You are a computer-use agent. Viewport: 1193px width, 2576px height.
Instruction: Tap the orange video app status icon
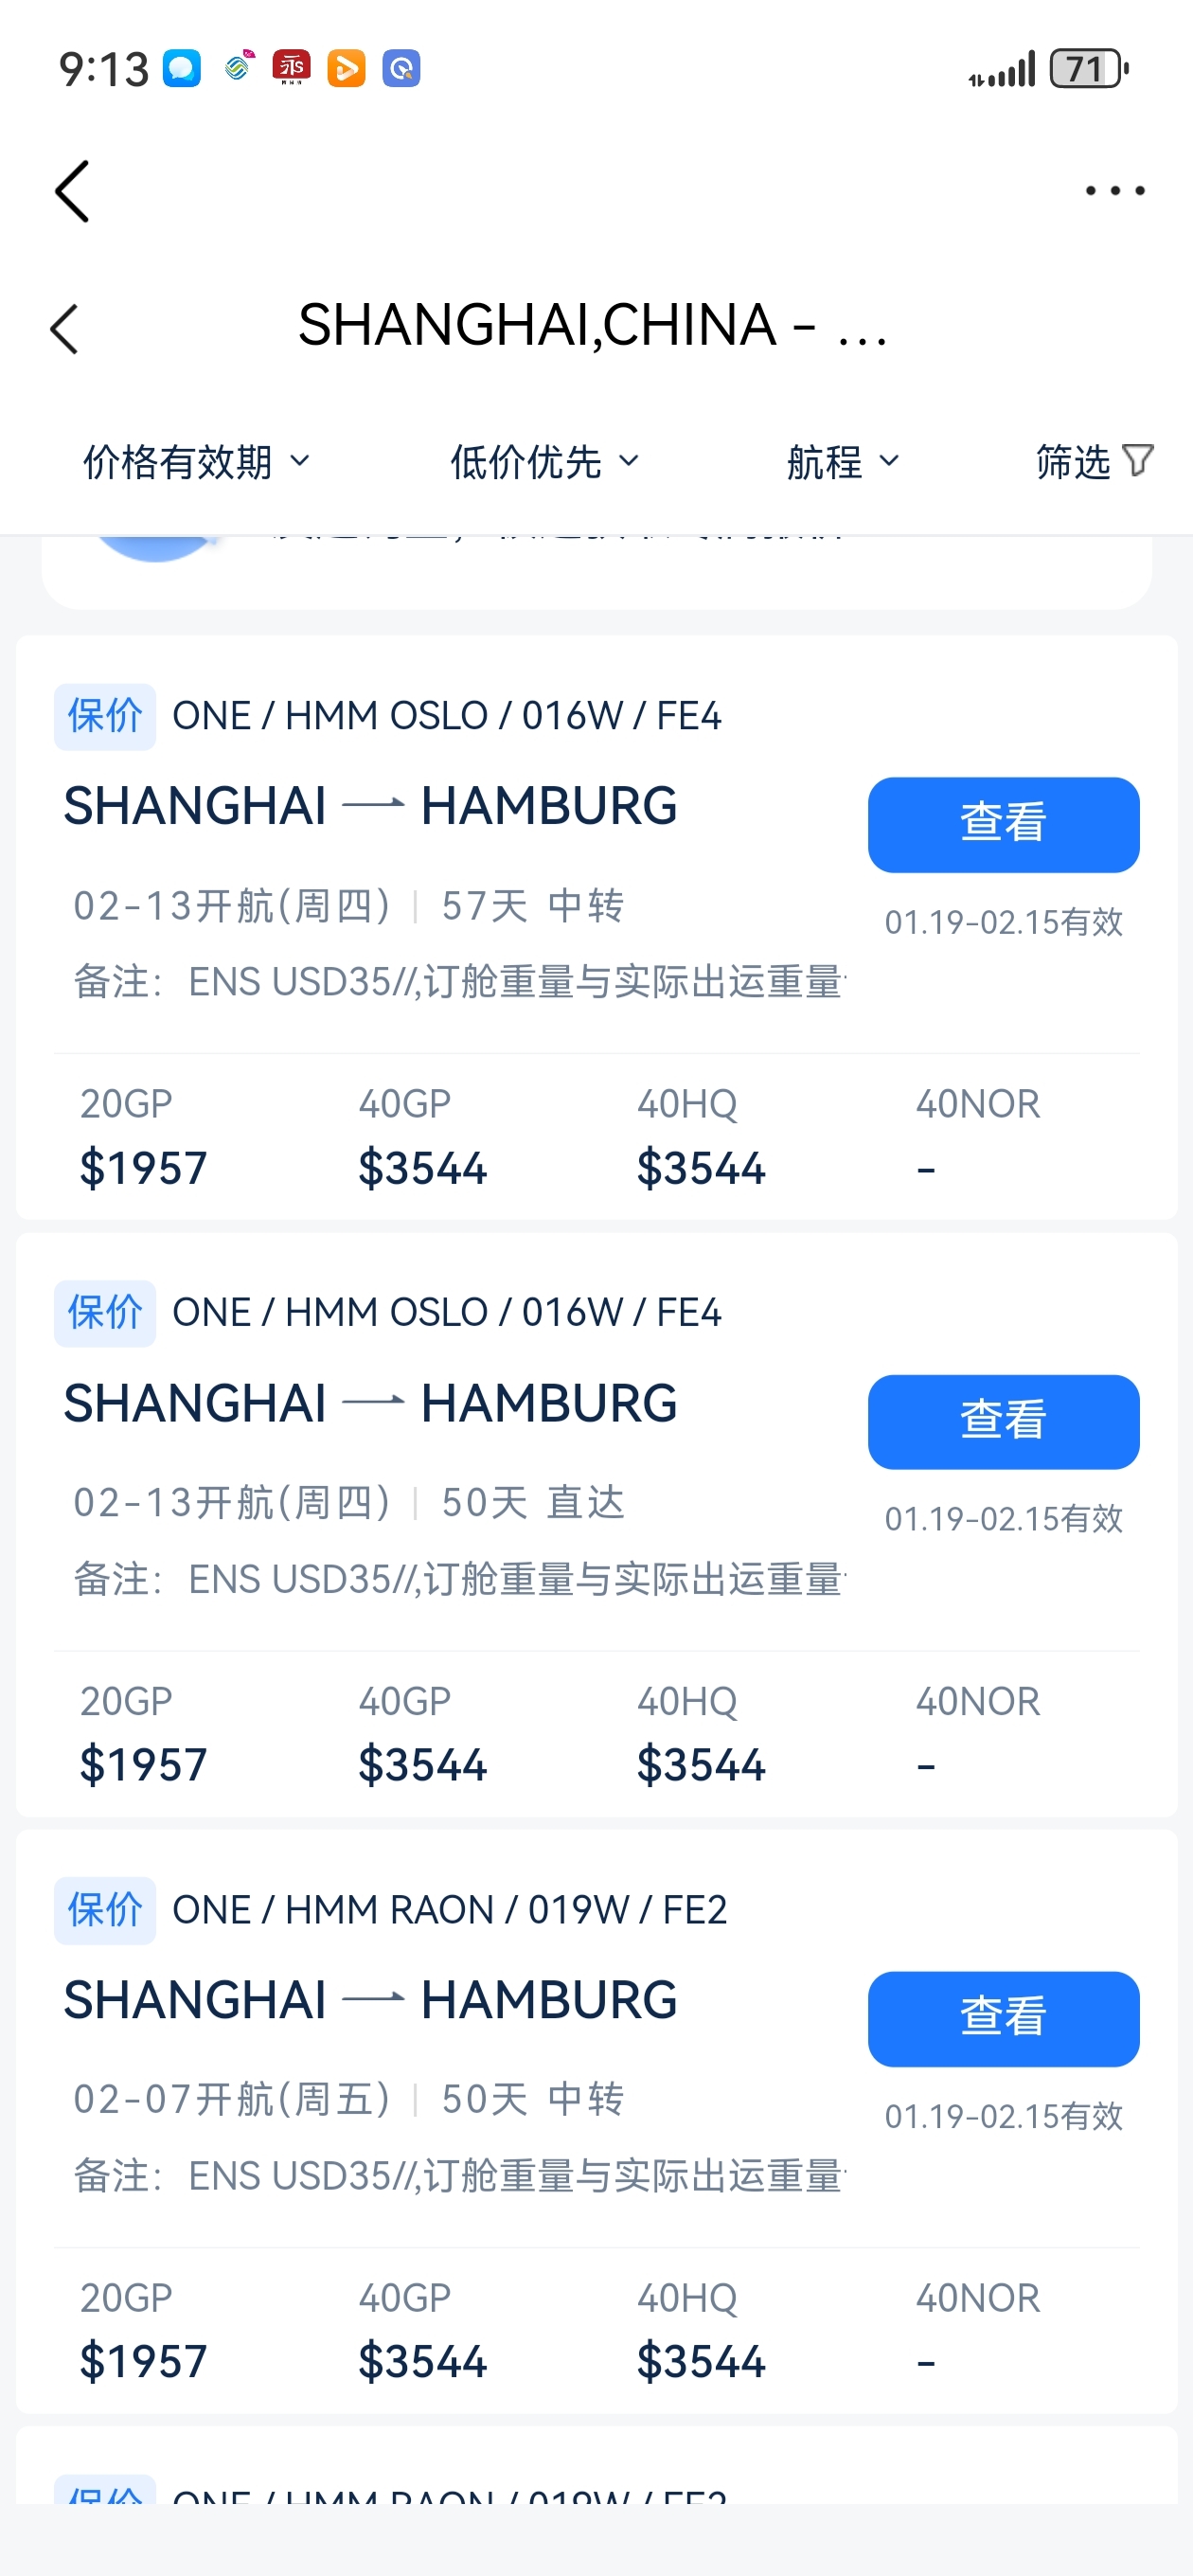(346, 68)
